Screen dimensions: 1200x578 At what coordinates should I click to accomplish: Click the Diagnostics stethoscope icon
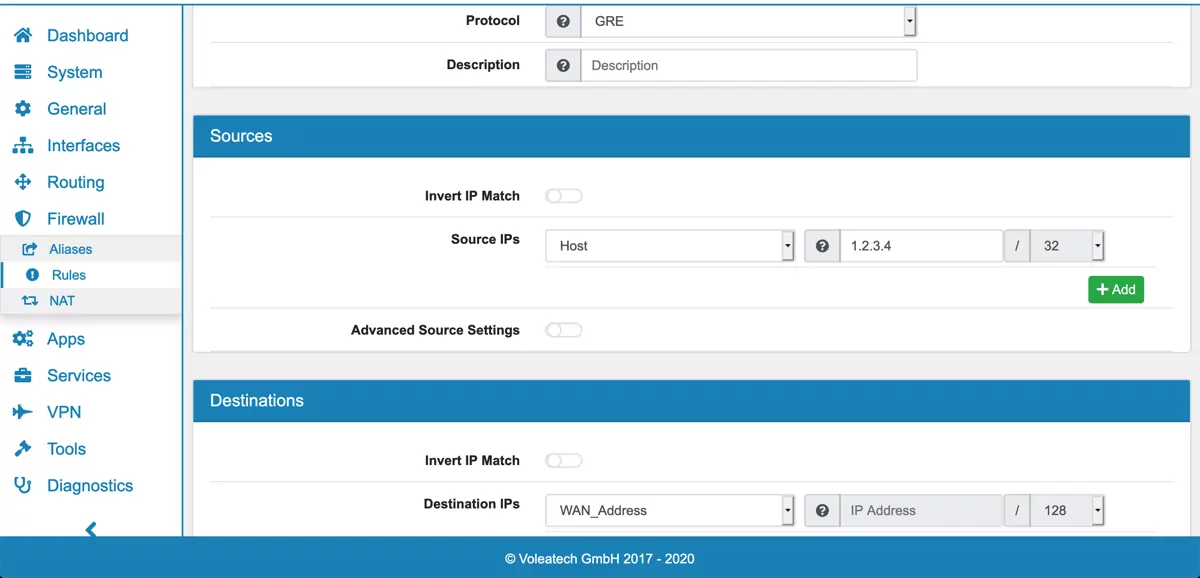pos(22,486)
